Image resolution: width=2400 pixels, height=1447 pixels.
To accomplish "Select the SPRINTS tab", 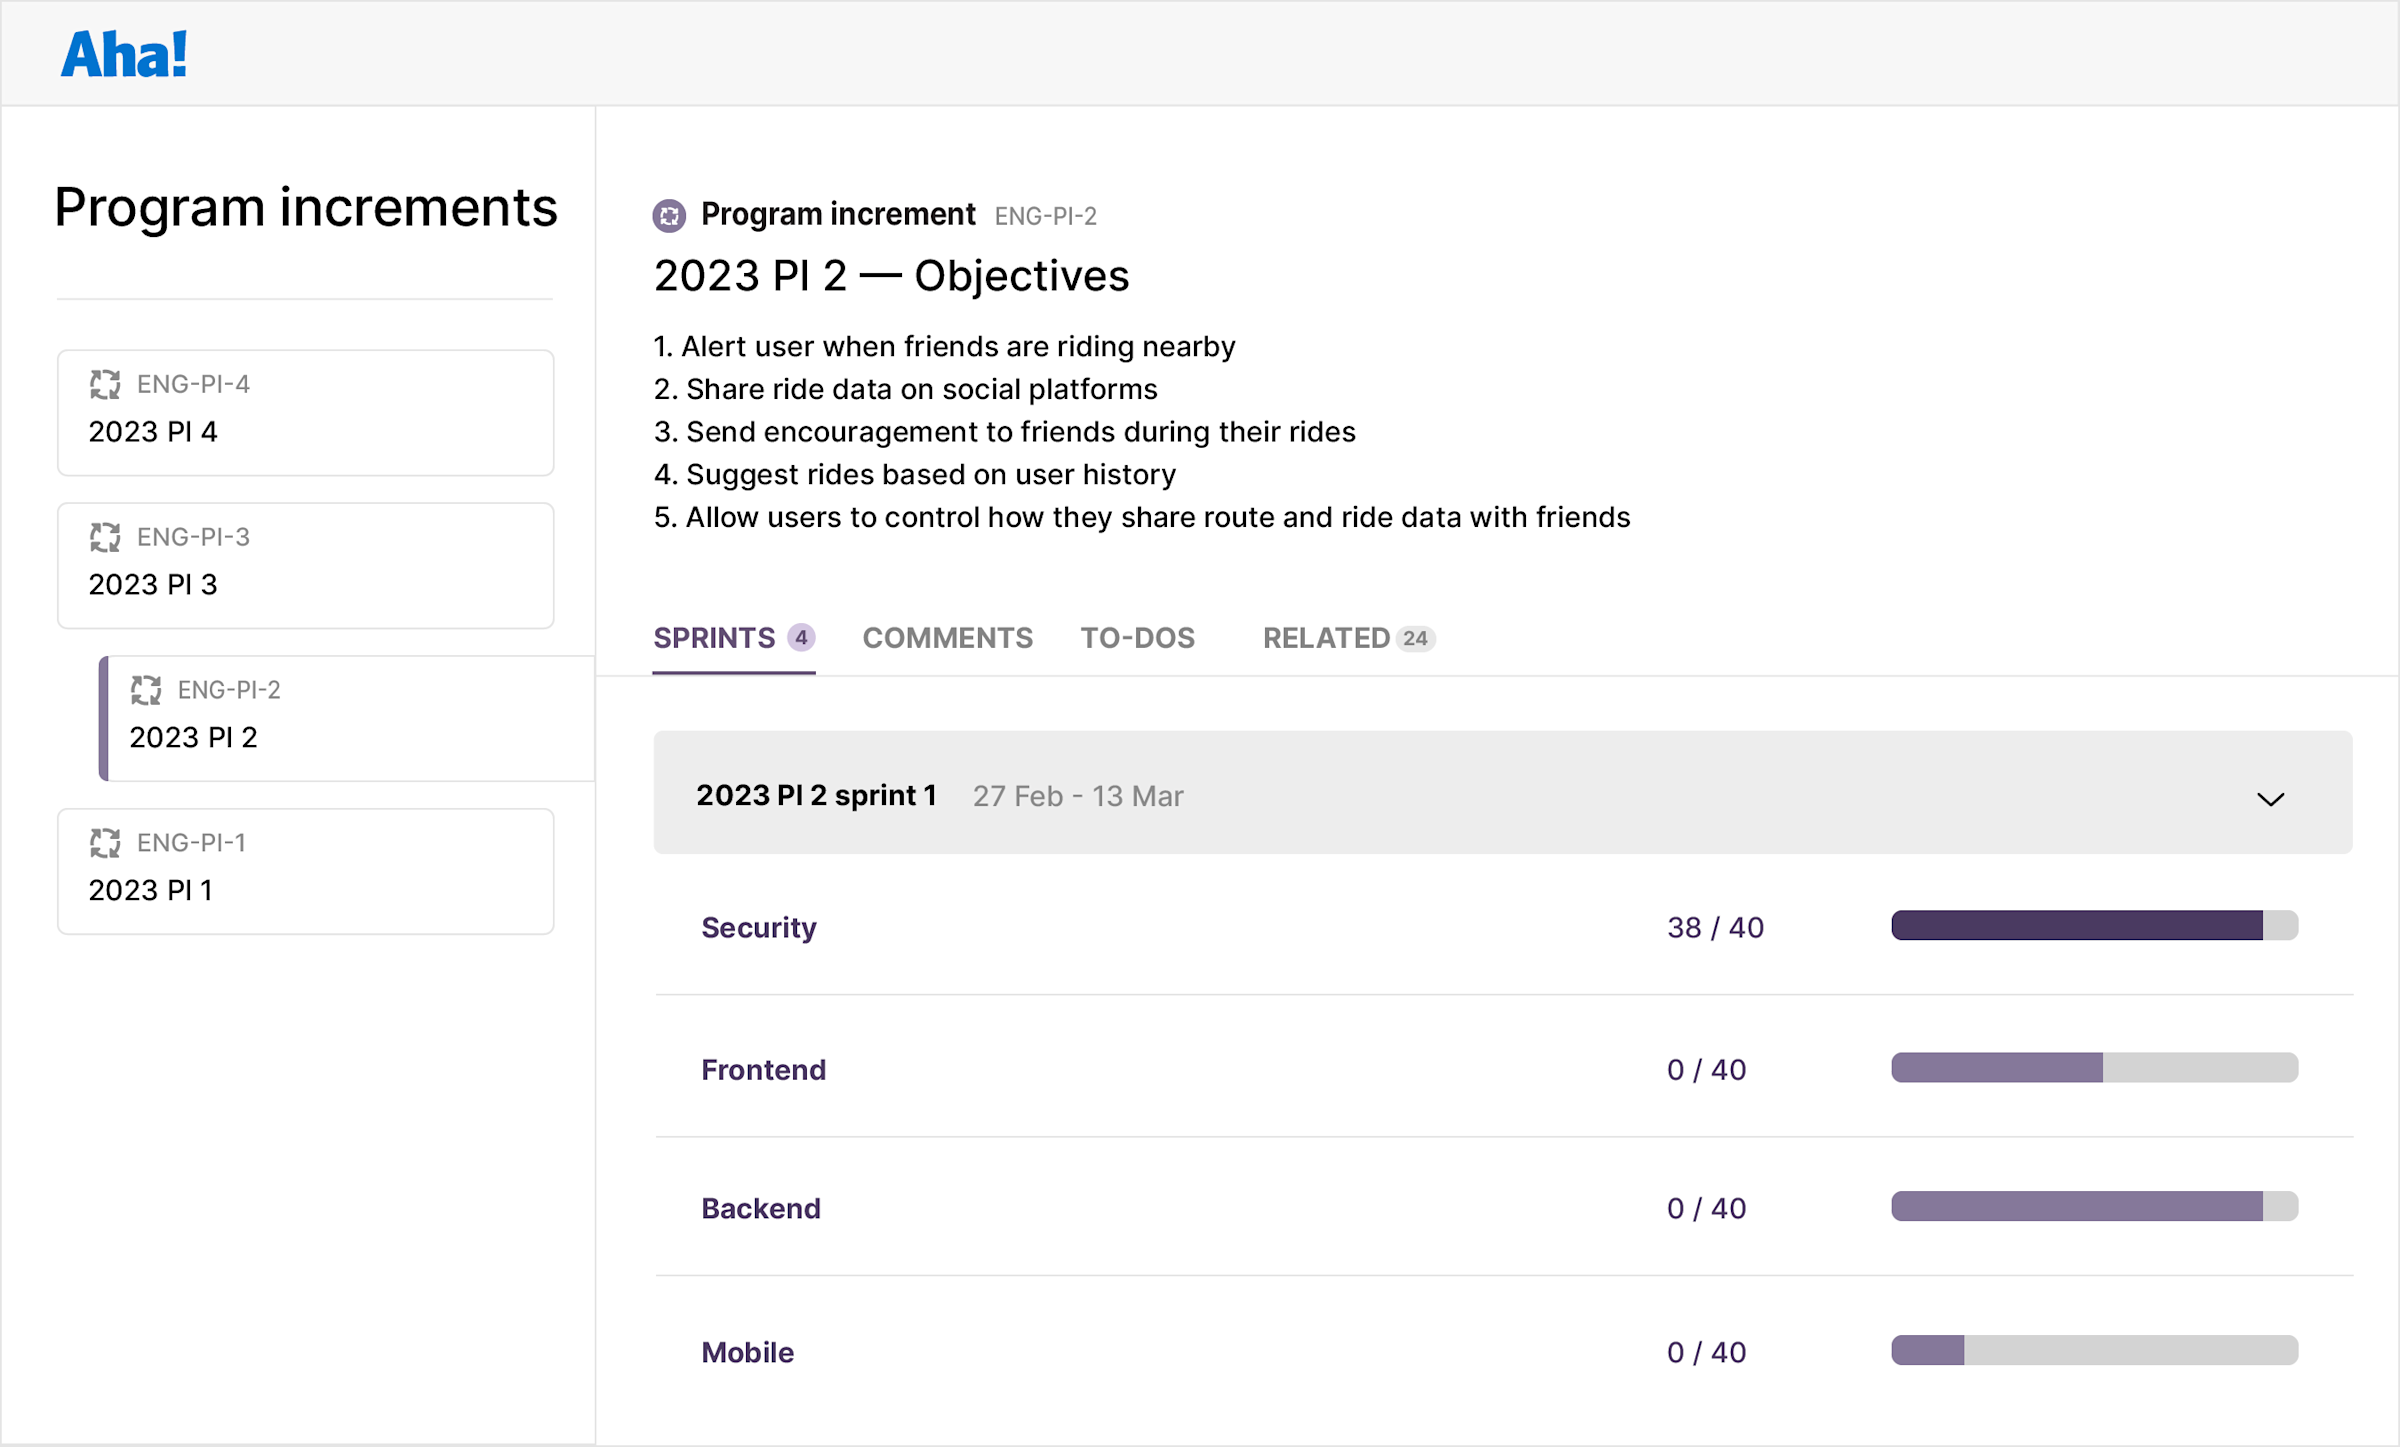I will click(713, 637).
